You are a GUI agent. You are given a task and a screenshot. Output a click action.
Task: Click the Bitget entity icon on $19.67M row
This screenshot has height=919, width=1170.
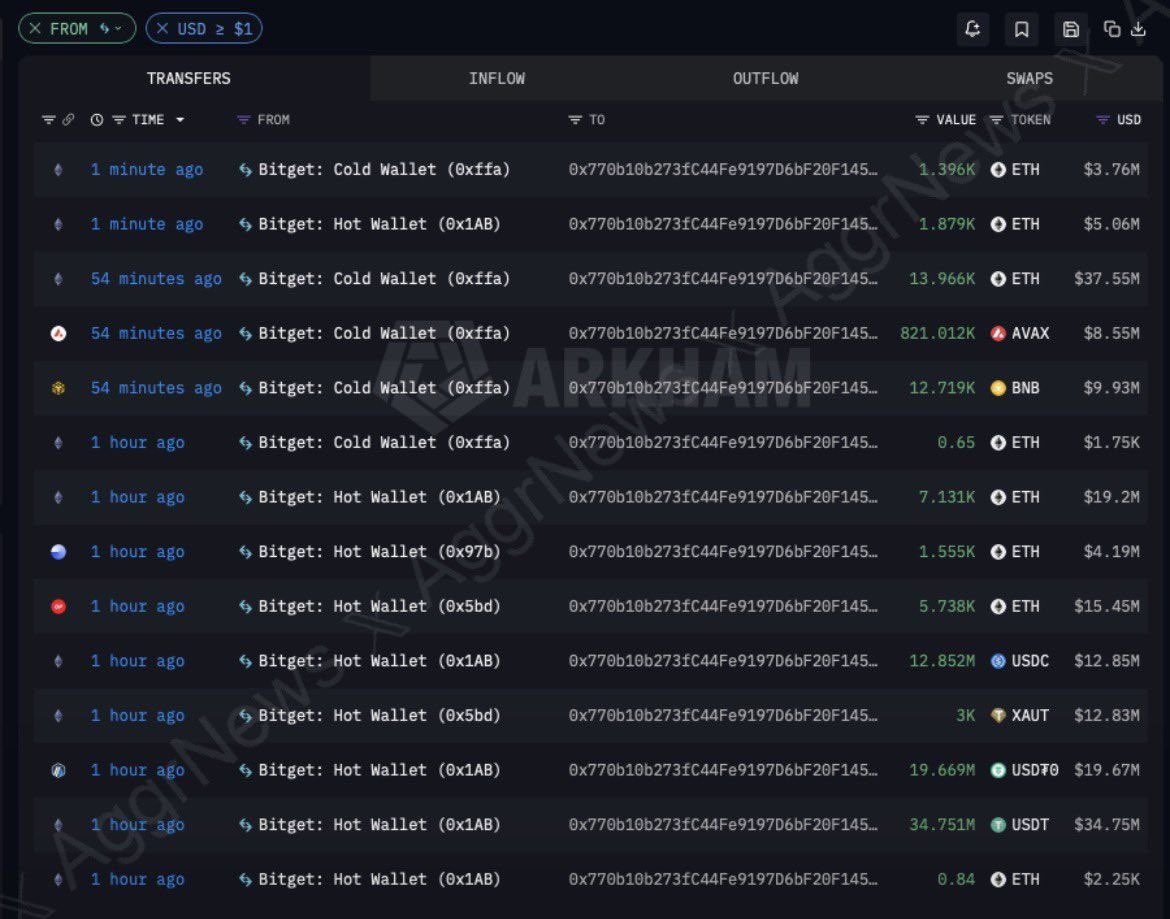(x=245, y=771)
